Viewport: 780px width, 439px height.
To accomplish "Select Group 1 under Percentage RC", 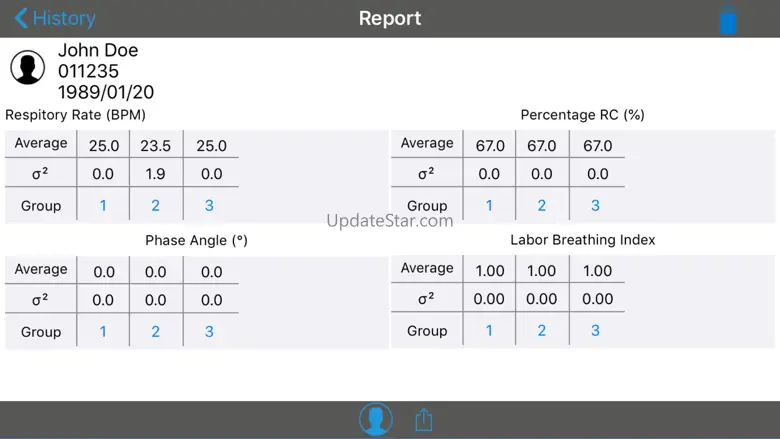I will coord(489,206).
